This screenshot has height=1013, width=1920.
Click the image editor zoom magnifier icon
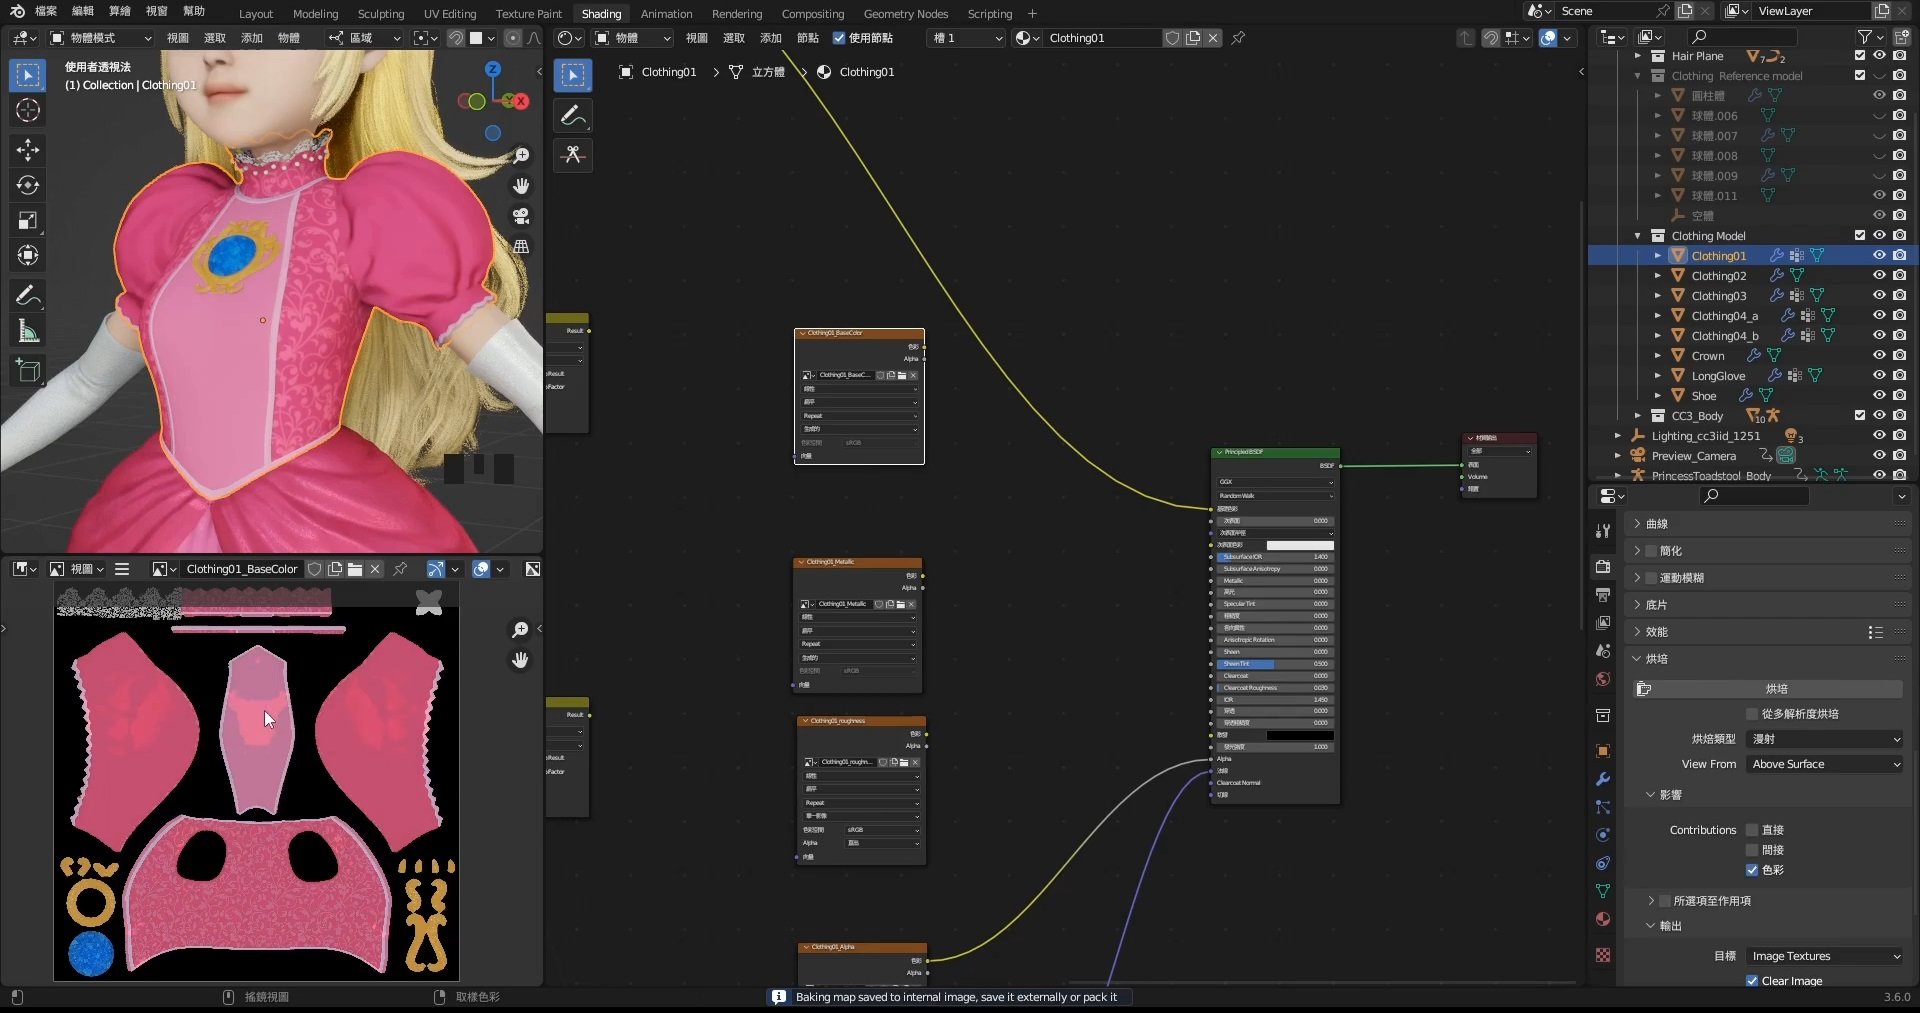[x=520, y=629]
